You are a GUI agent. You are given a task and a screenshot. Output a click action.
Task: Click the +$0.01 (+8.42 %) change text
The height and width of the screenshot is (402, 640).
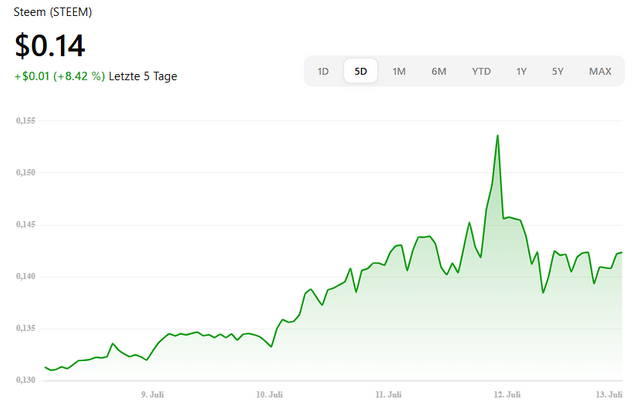click(60, 76)
